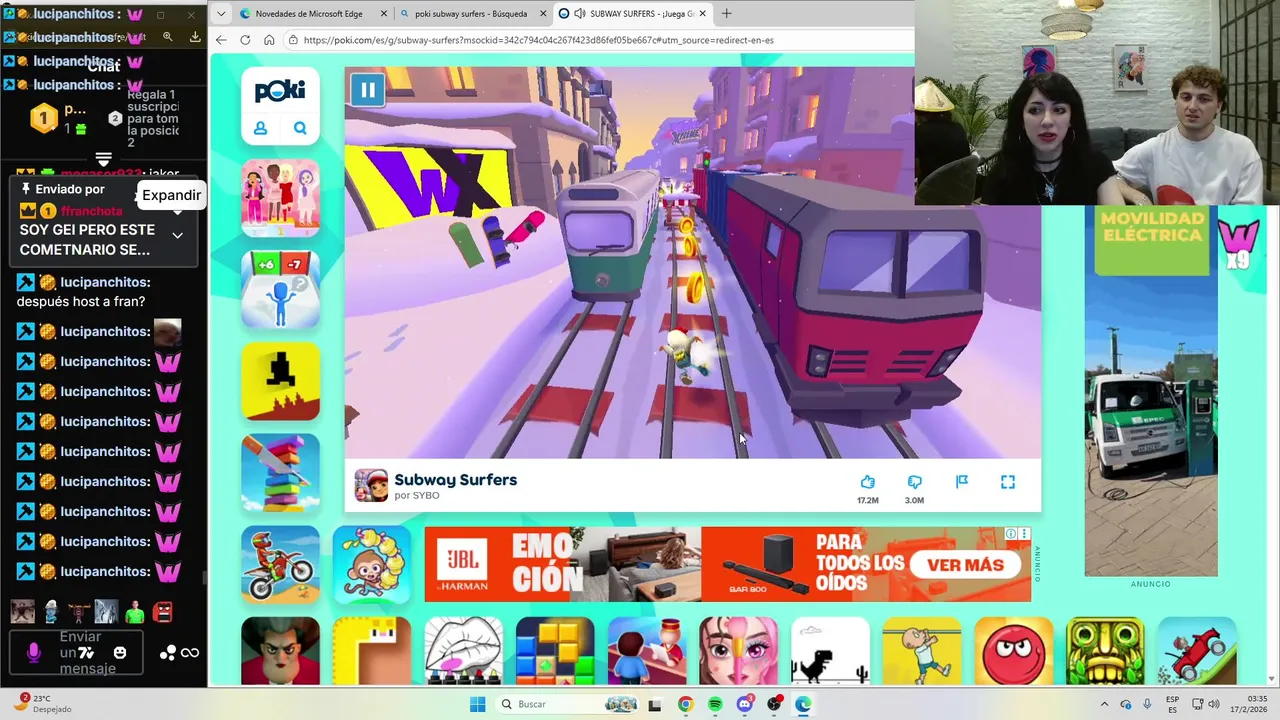Viewport: 1280px width, 720px height.
Task: Open Spotify from taskbar
Action: (x=715, y=704)
